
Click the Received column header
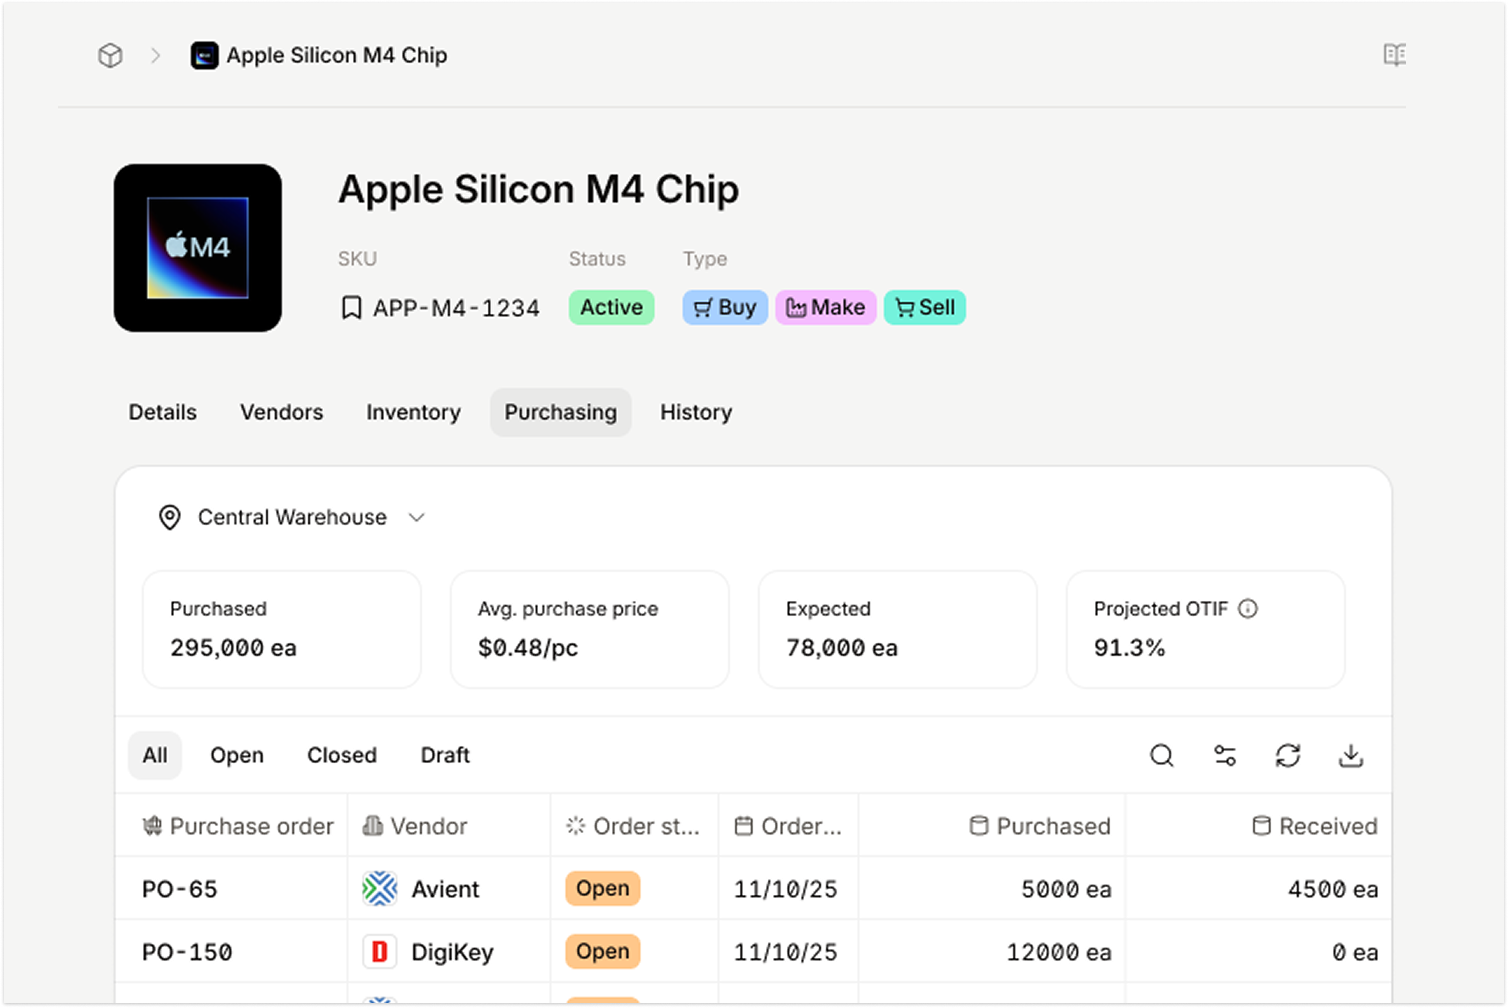click(x=1259, y=826)
